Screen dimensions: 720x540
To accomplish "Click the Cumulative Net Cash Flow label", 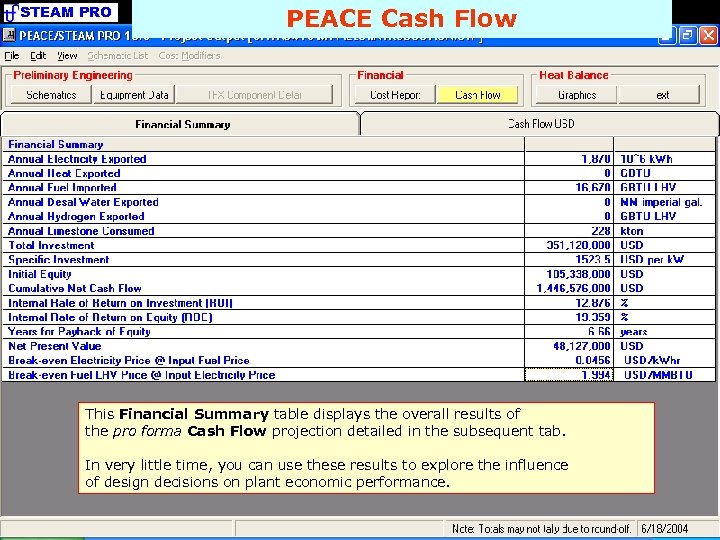I will point(75,288).
